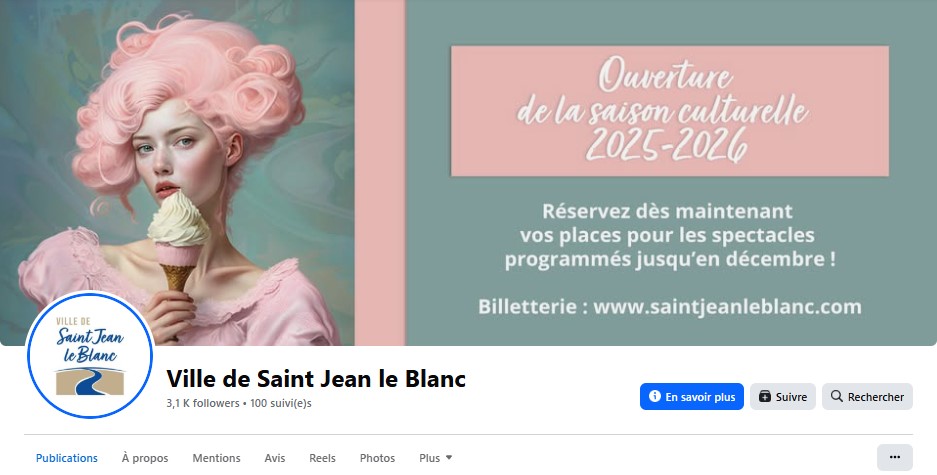Click the 100 suivi(e)s link

pos(281,403)
